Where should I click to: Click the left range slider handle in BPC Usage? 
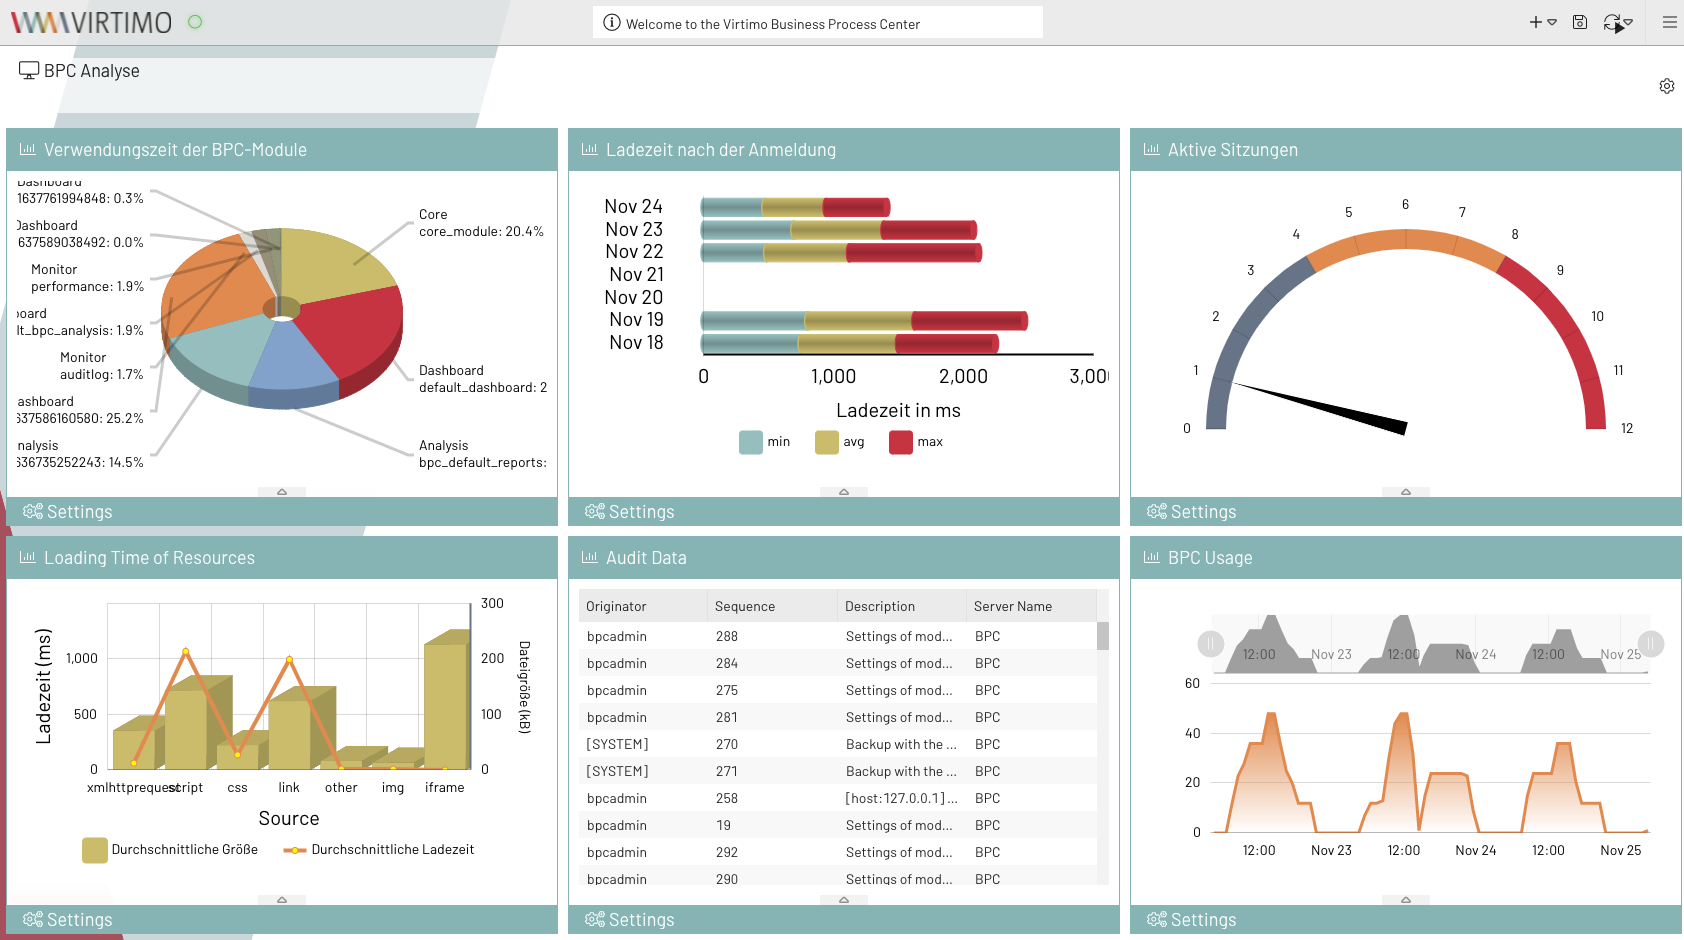(x=1211, y=644)
